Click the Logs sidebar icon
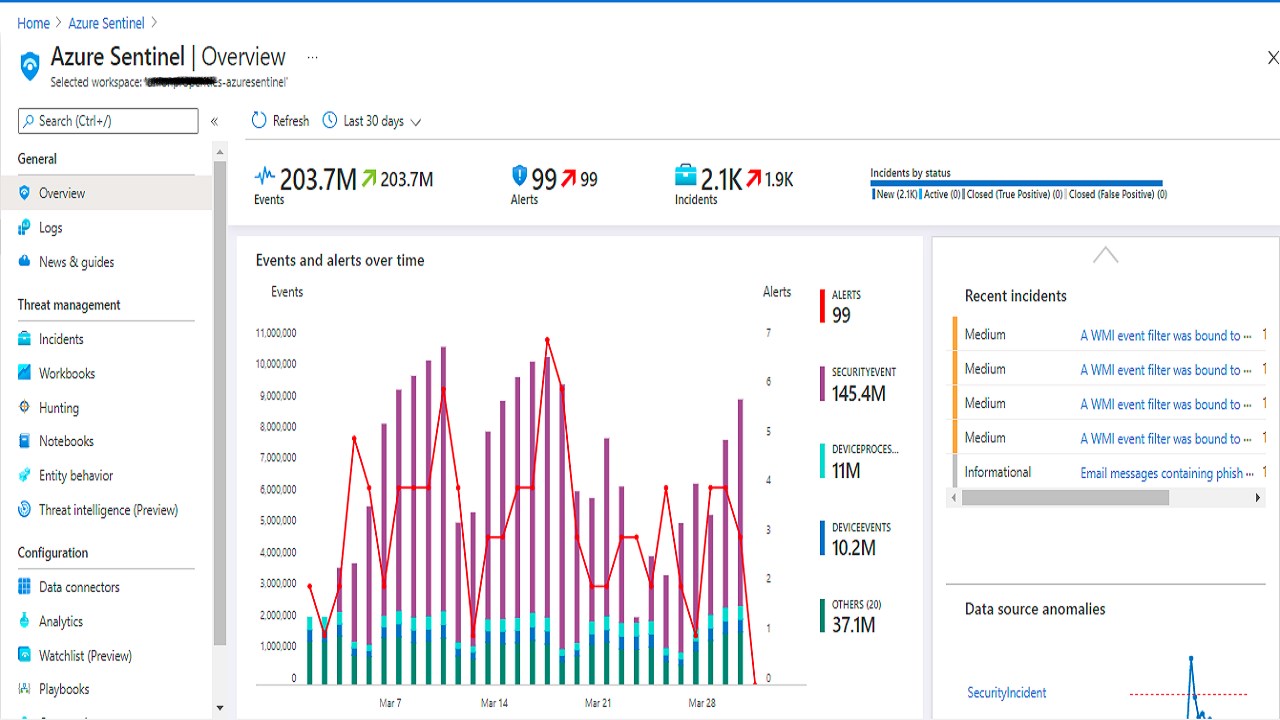The image size is (1280, 720). click(25, 228)
